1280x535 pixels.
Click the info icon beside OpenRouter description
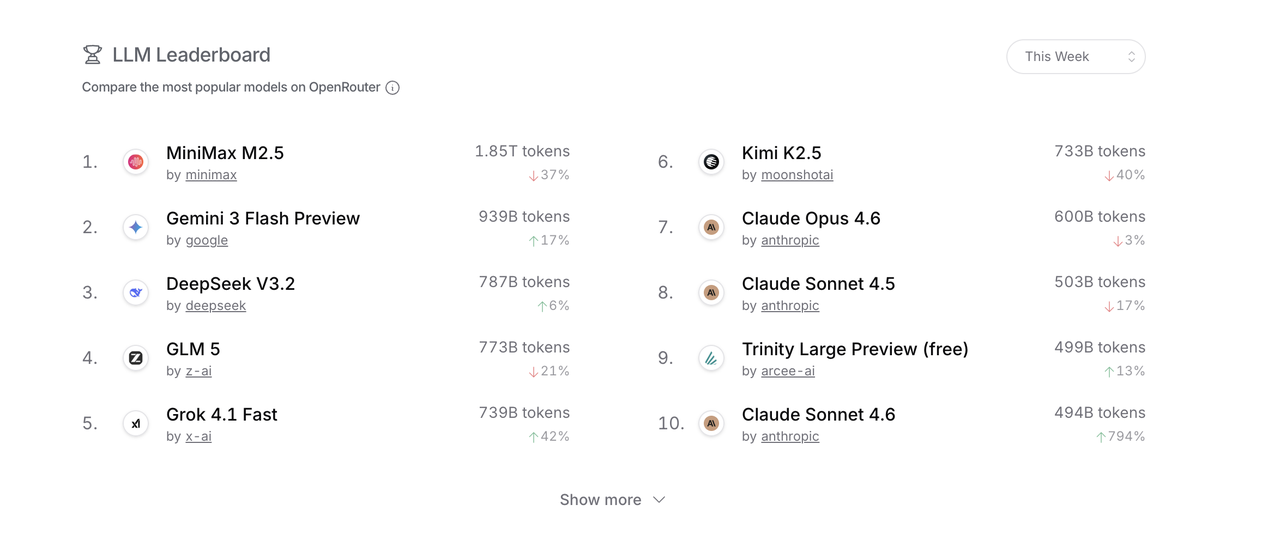pyautogui.click(x=393, y=88)
